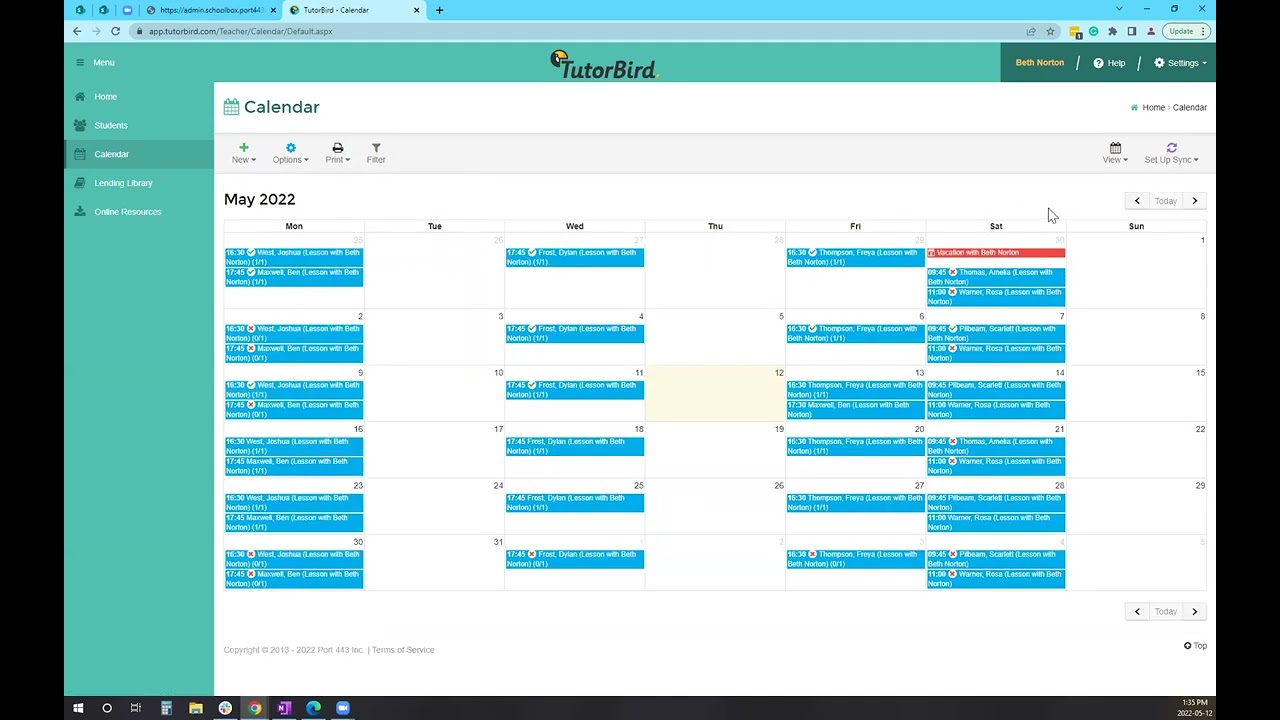Click the share page icon in address bar
The height and width of the screenshot is (720, 1280).
pyautogui.click(x=1031, y=31)
